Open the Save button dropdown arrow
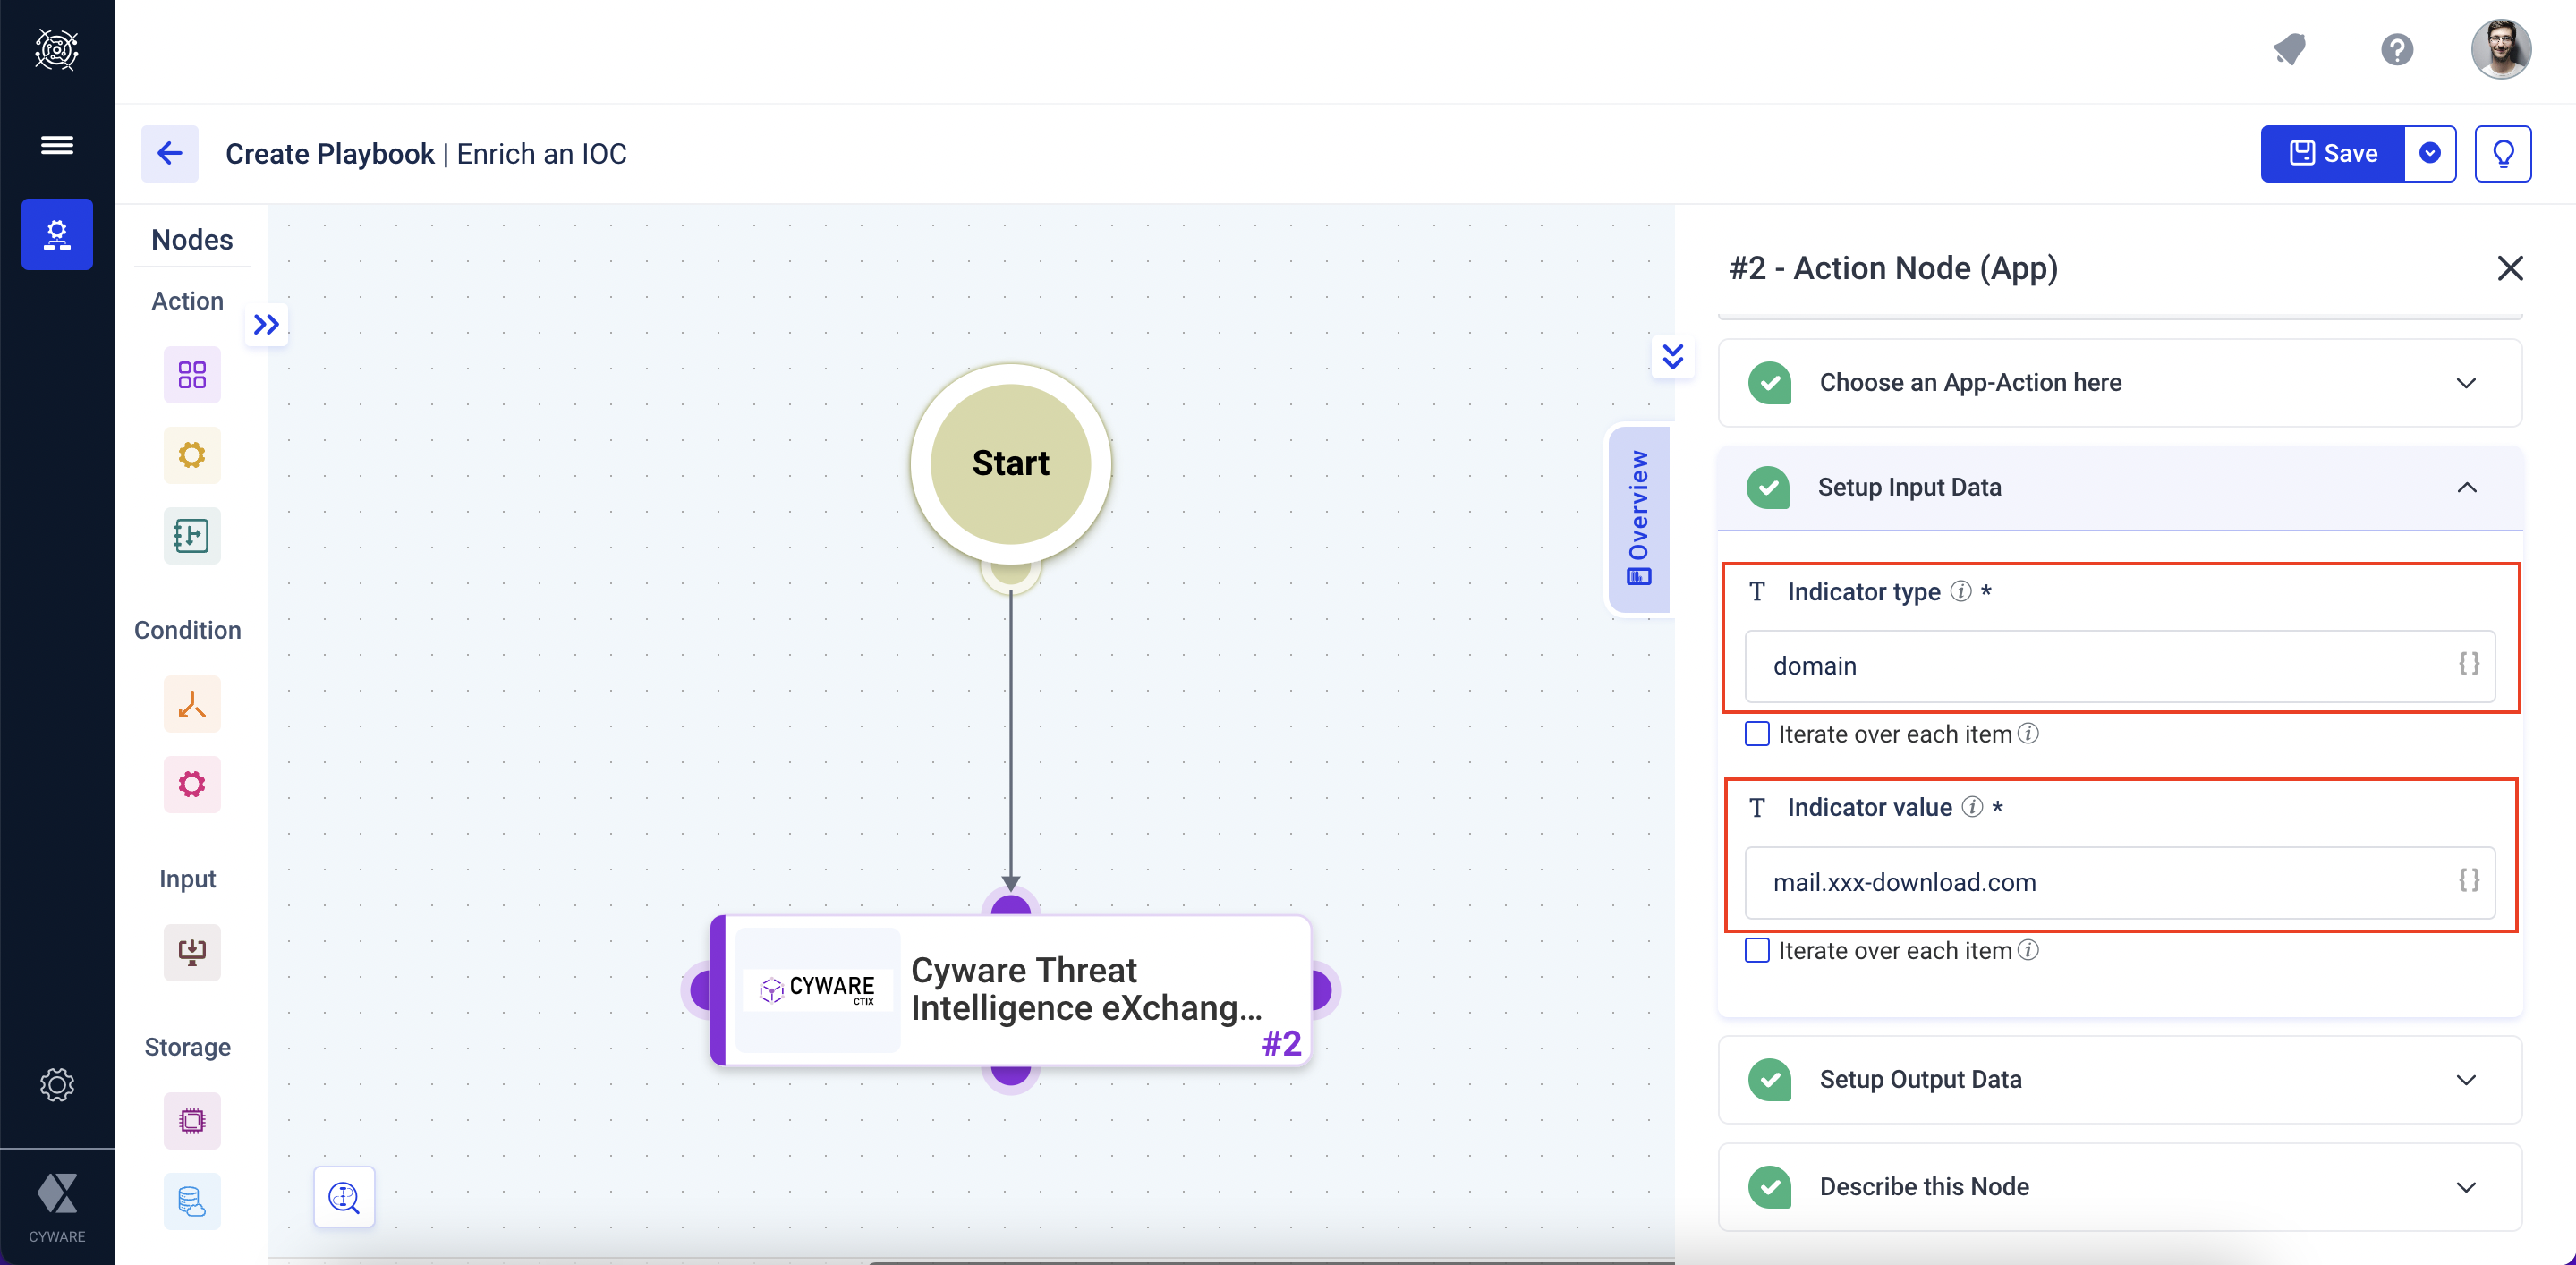 coord(2430,153)
